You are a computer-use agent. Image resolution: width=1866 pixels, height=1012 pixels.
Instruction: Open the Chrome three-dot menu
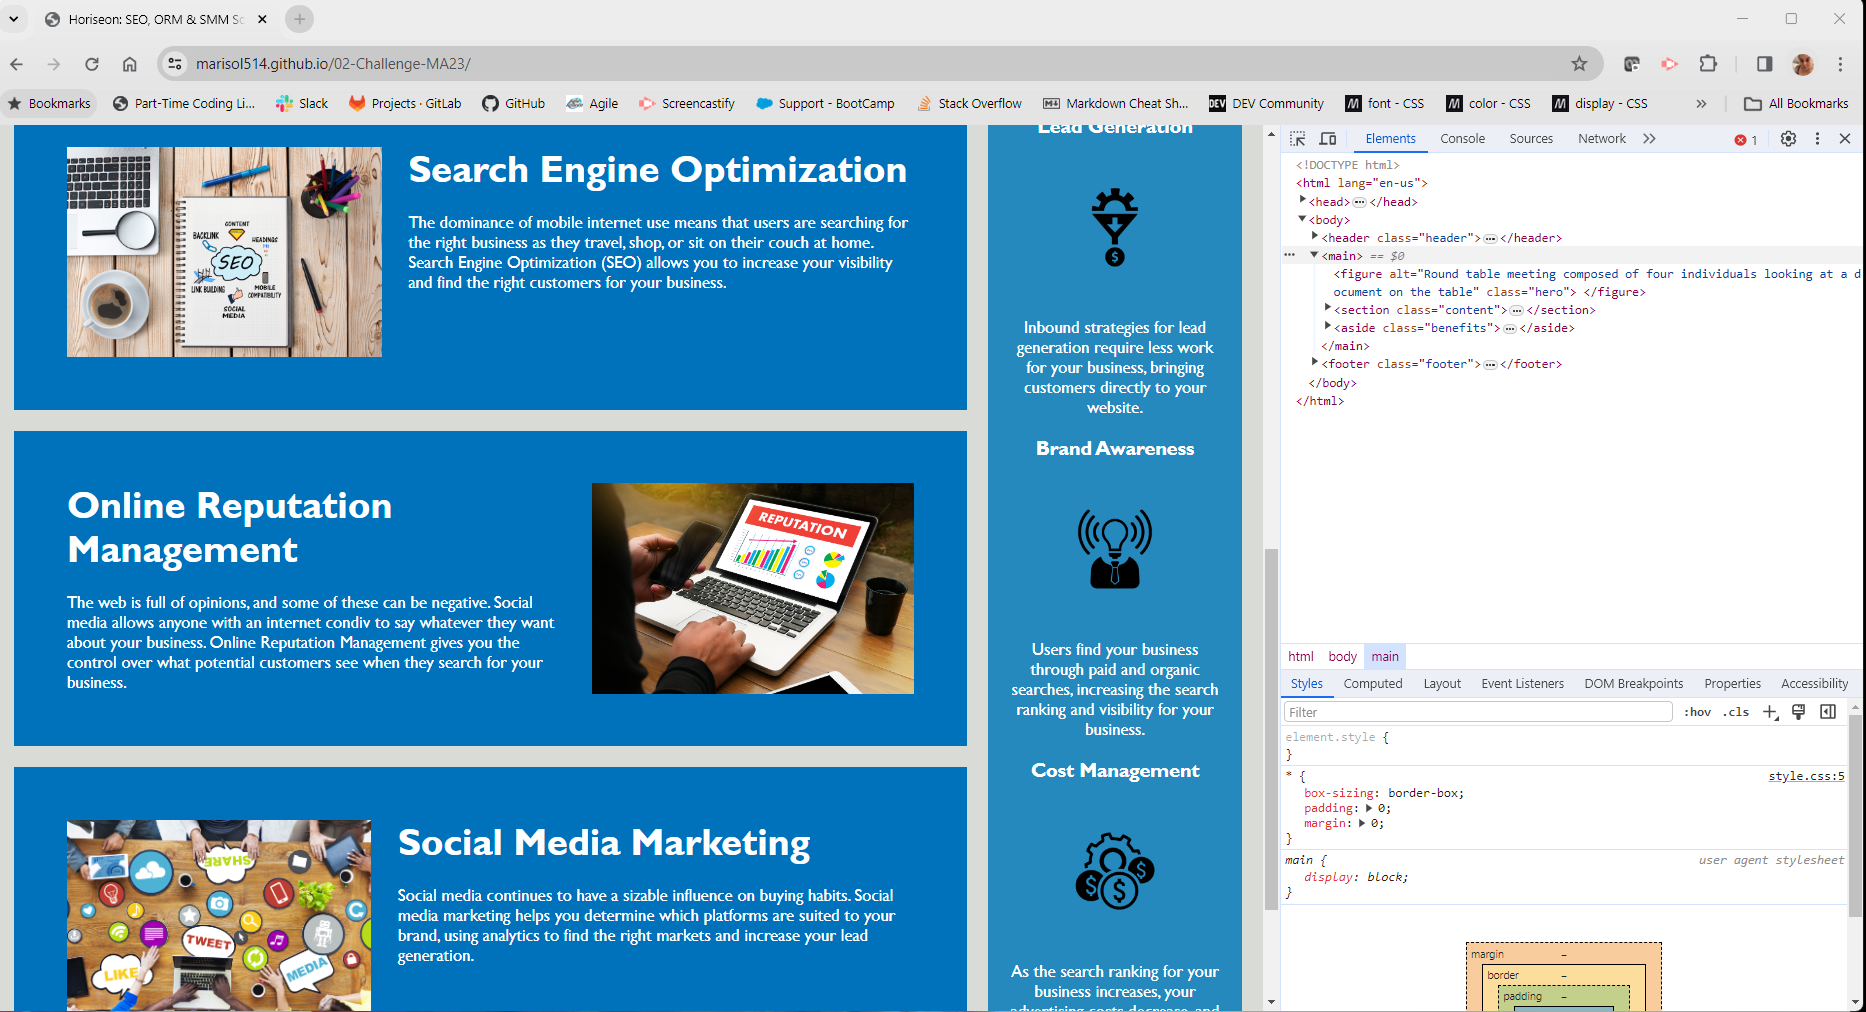(x=1840, y=64)
